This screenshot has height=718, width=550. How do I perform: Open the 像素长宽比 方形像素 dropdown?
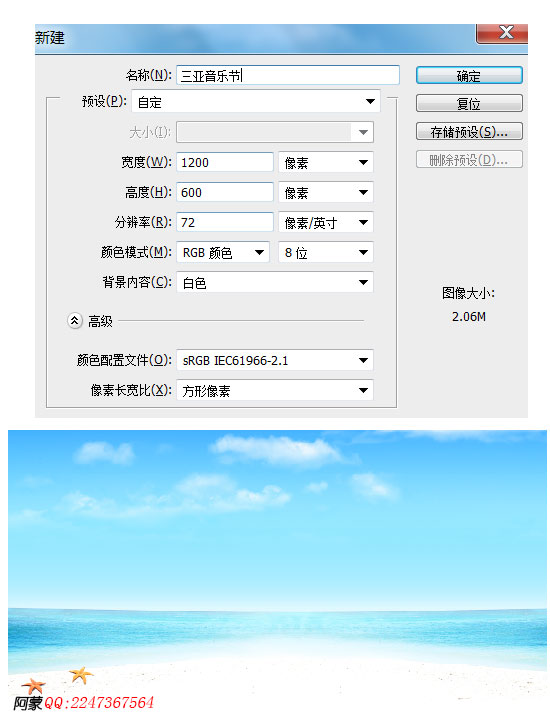click(275, 391)
